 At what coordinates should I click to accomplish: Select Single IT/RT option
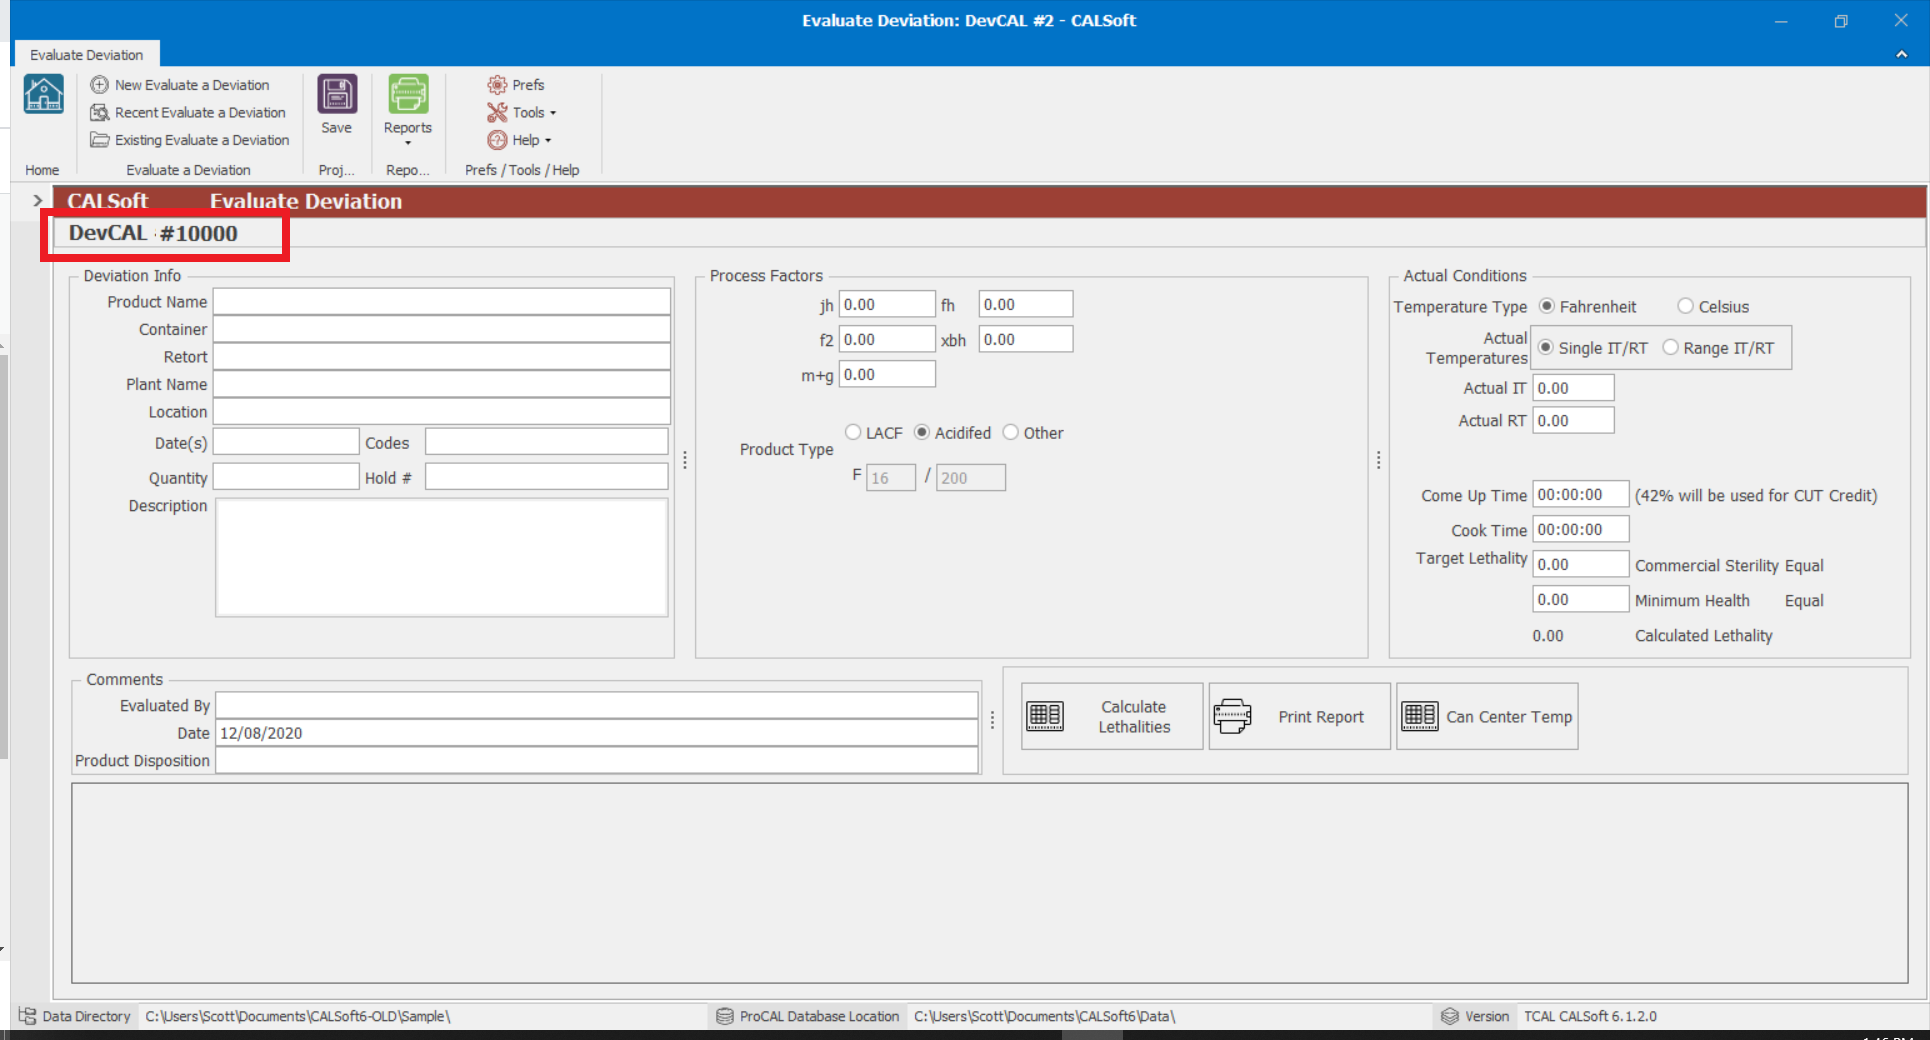[1546, 347]
